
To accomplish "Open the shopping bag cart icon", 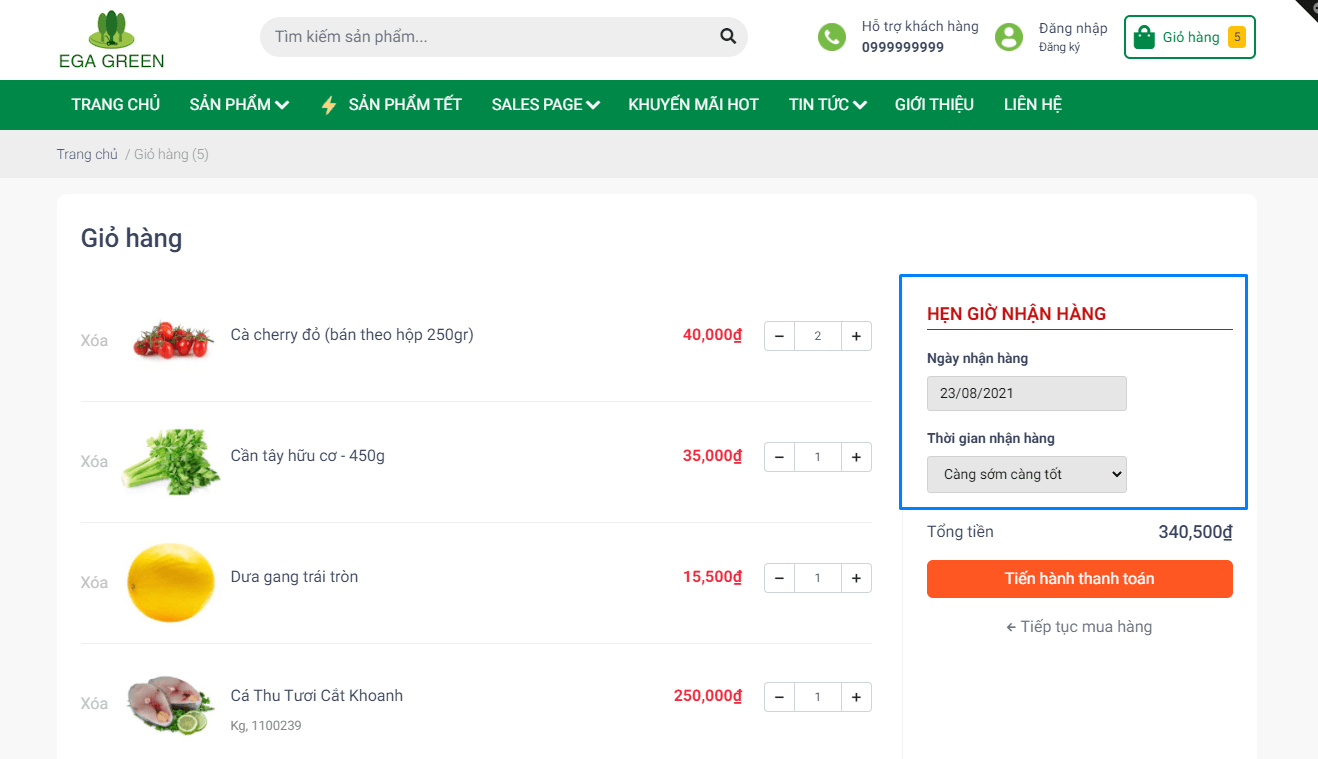I will [x=1144, y=37].
